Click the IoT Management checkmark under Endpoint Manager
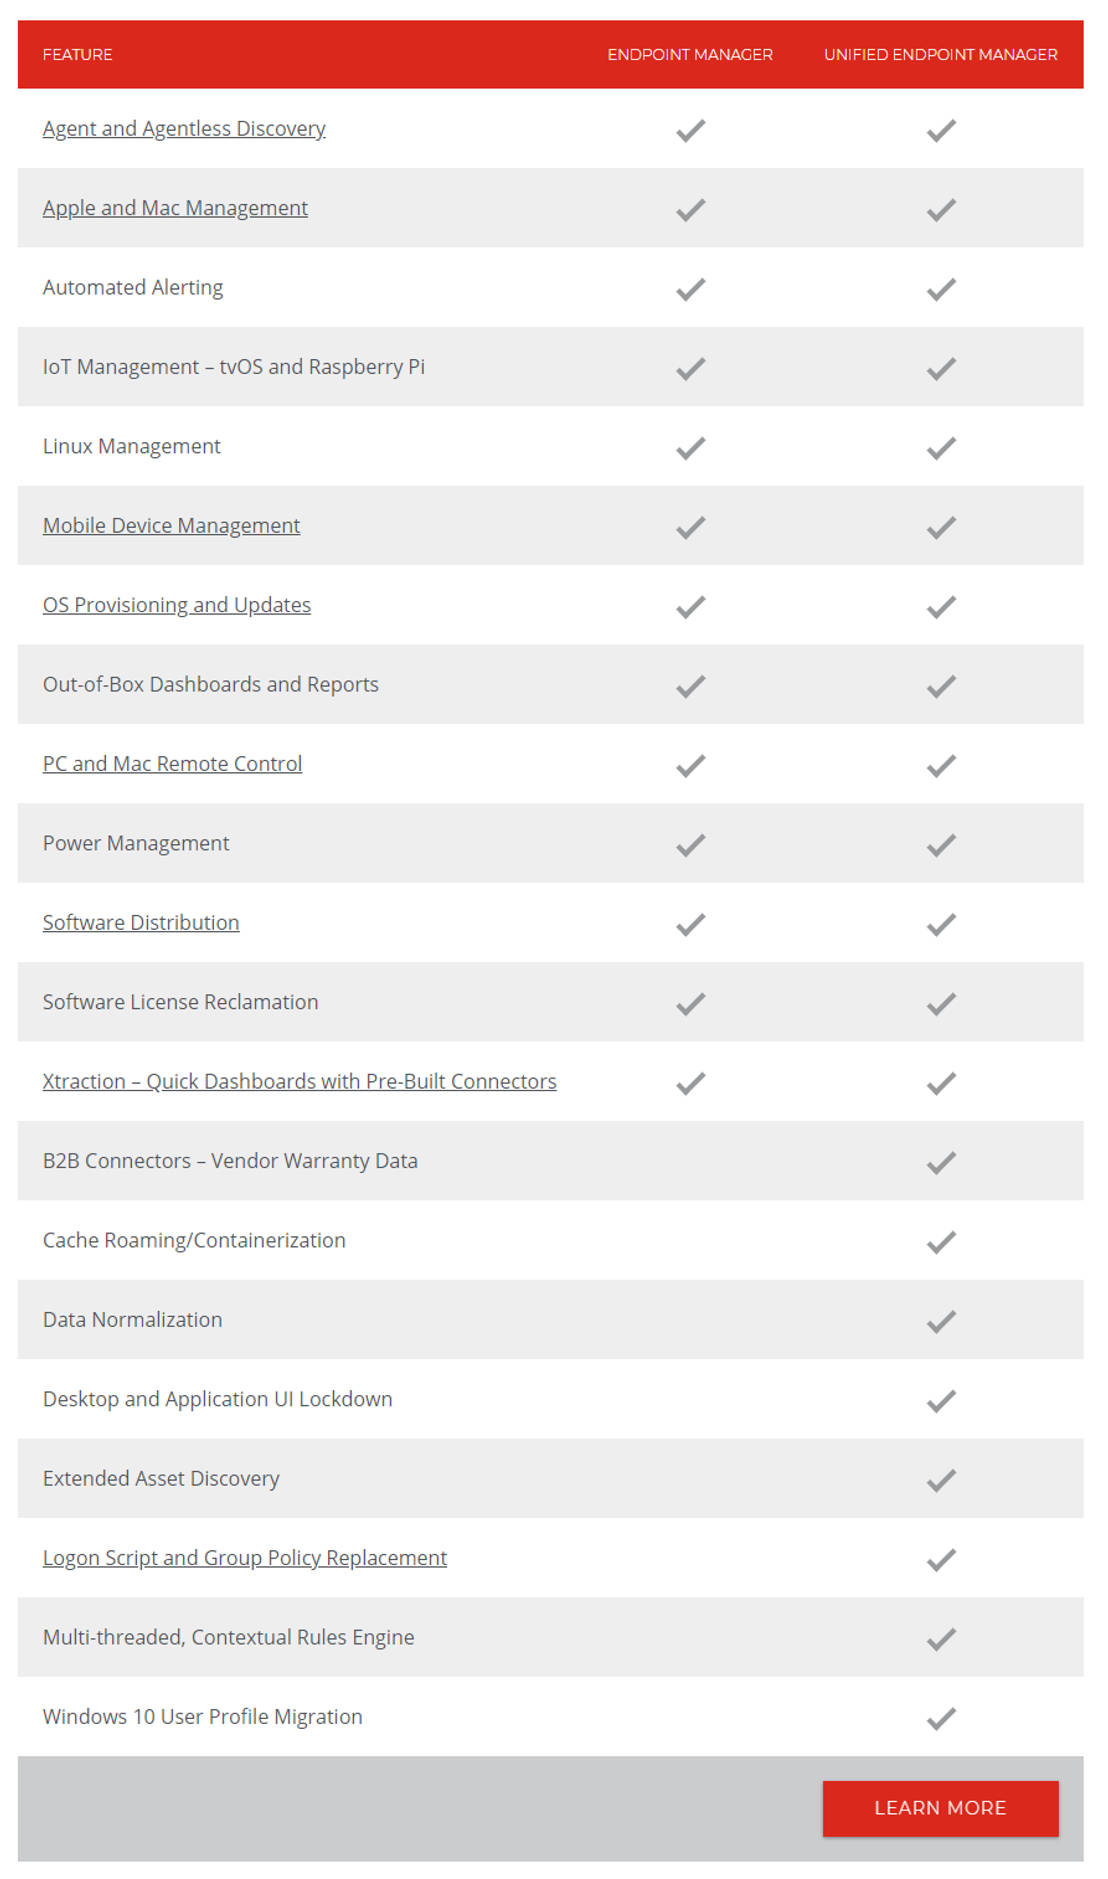The image size is (1108, 1879). tap(689, 367)
